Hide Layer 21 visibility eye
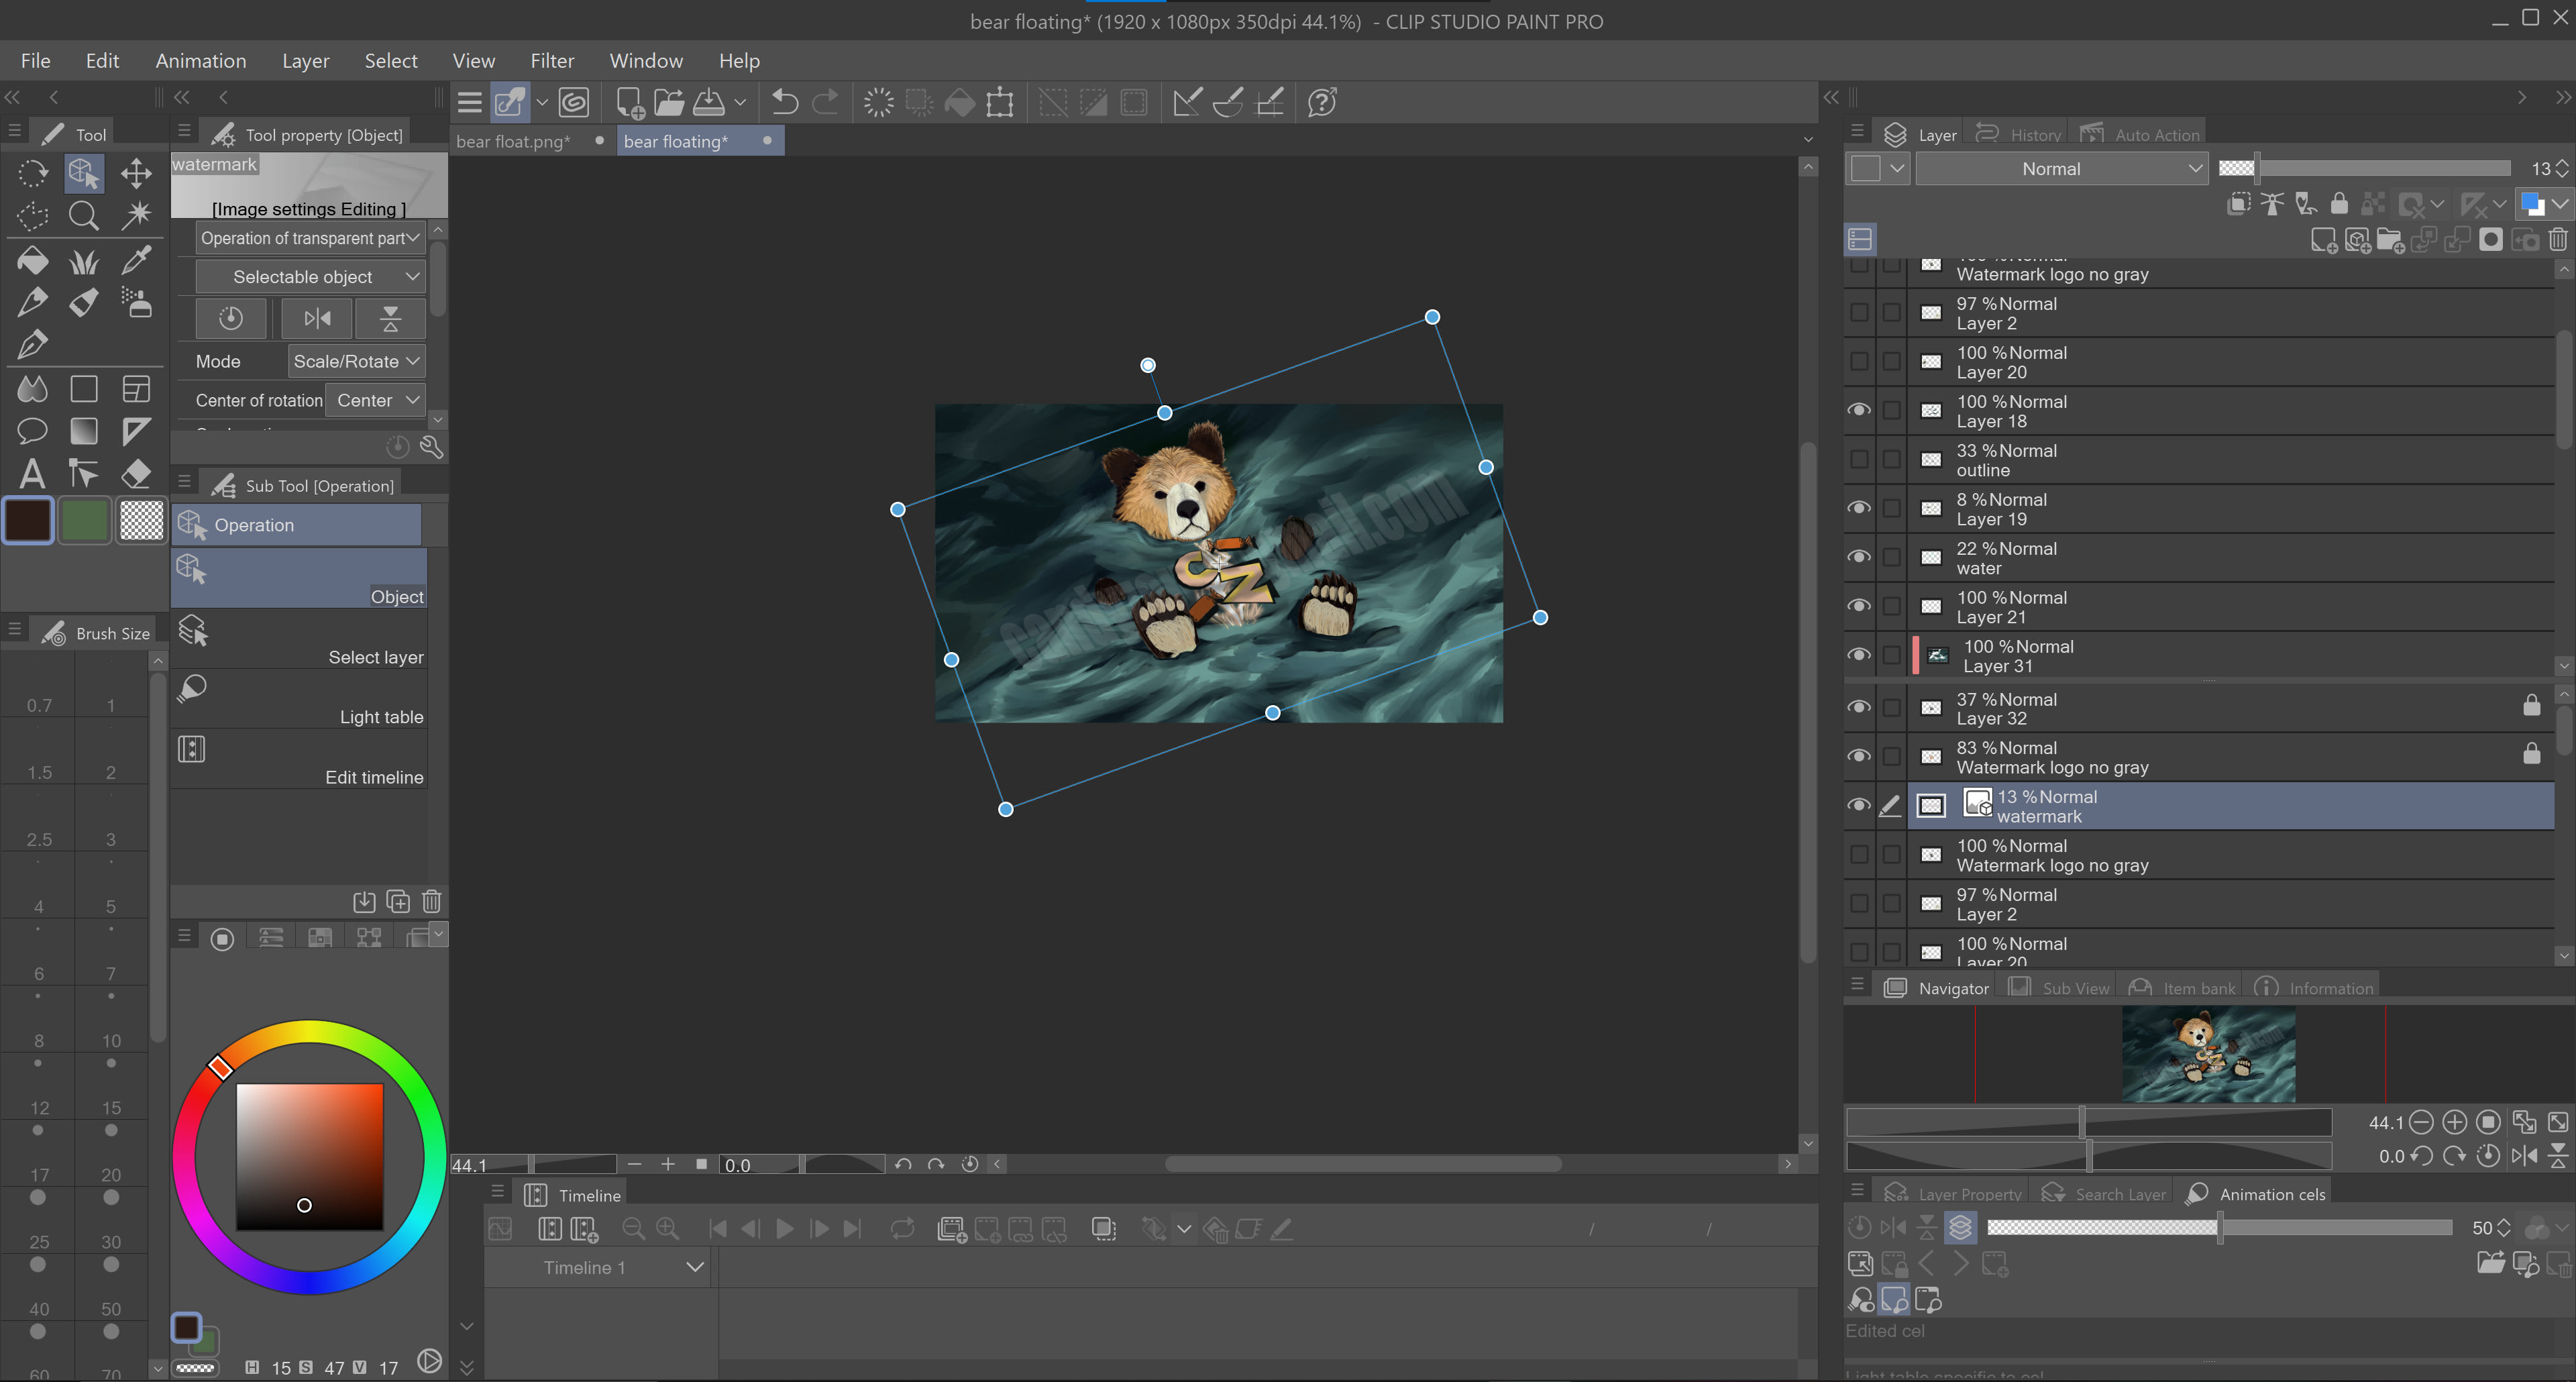2576x1382 pixels. click(1858, 606)
